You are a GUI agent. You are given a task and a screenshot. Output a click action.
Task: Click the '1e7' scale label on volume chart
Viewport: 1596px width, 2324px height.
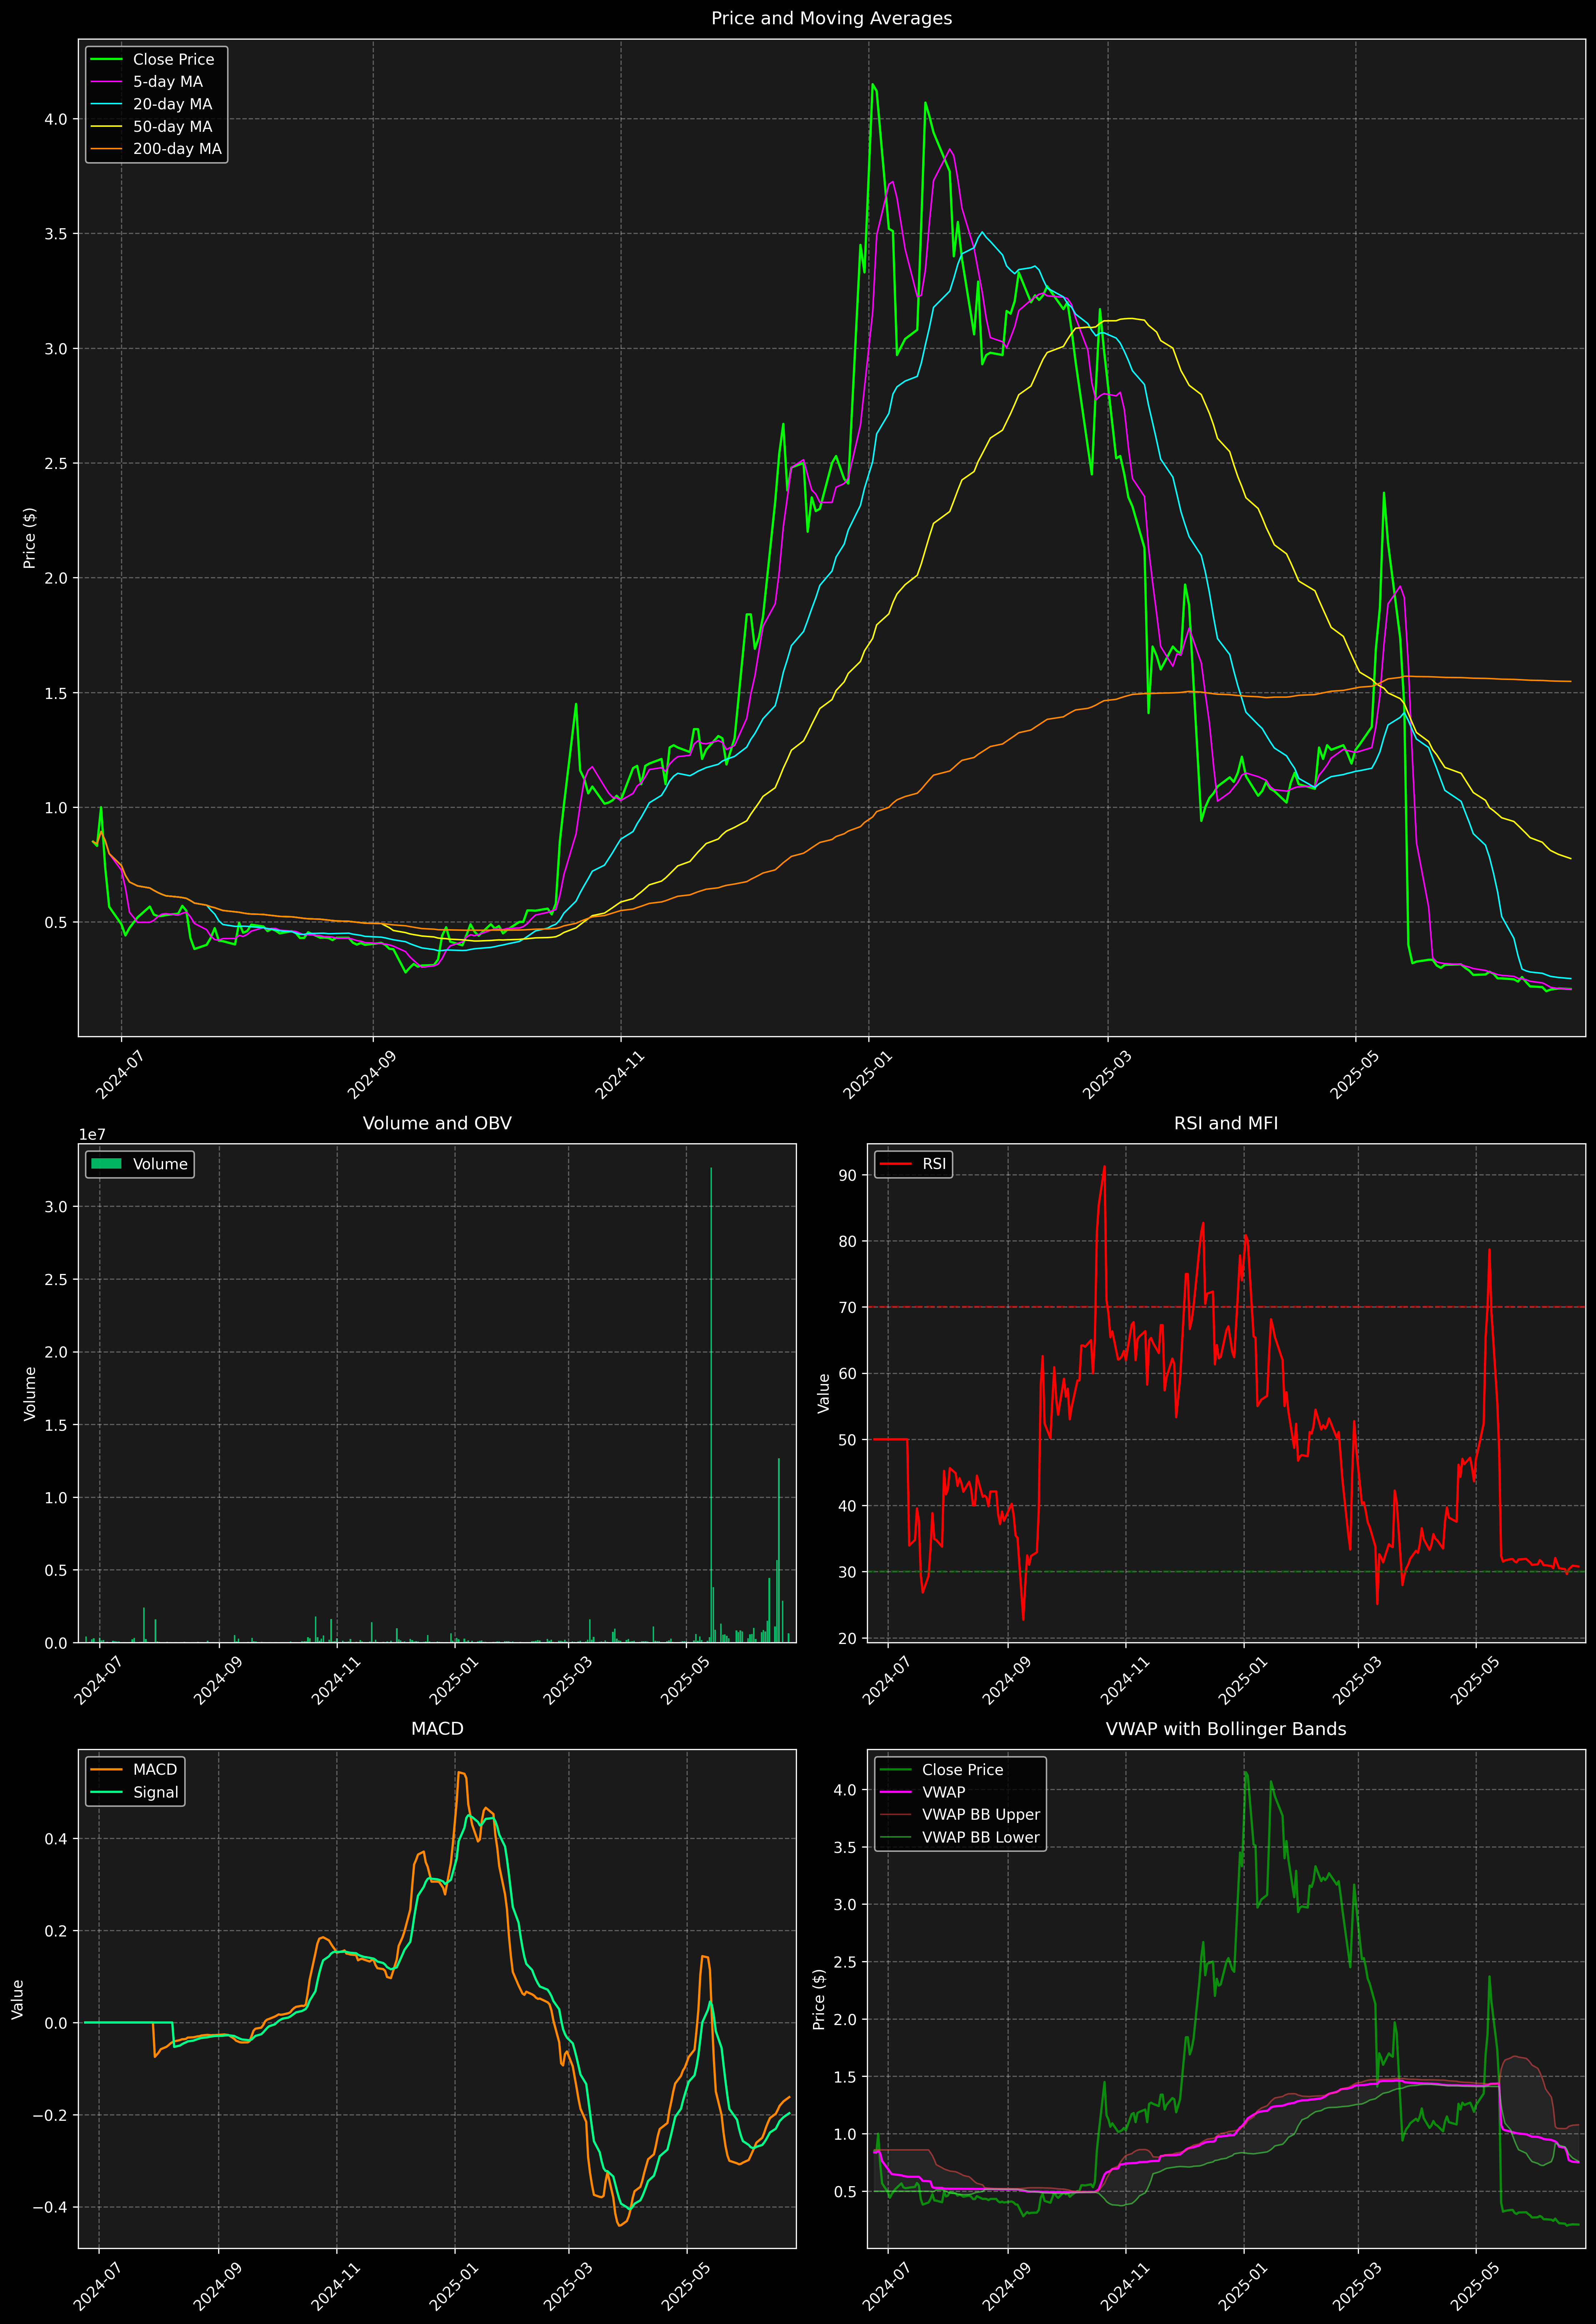pyautogui.click(x=92, y=1135)
